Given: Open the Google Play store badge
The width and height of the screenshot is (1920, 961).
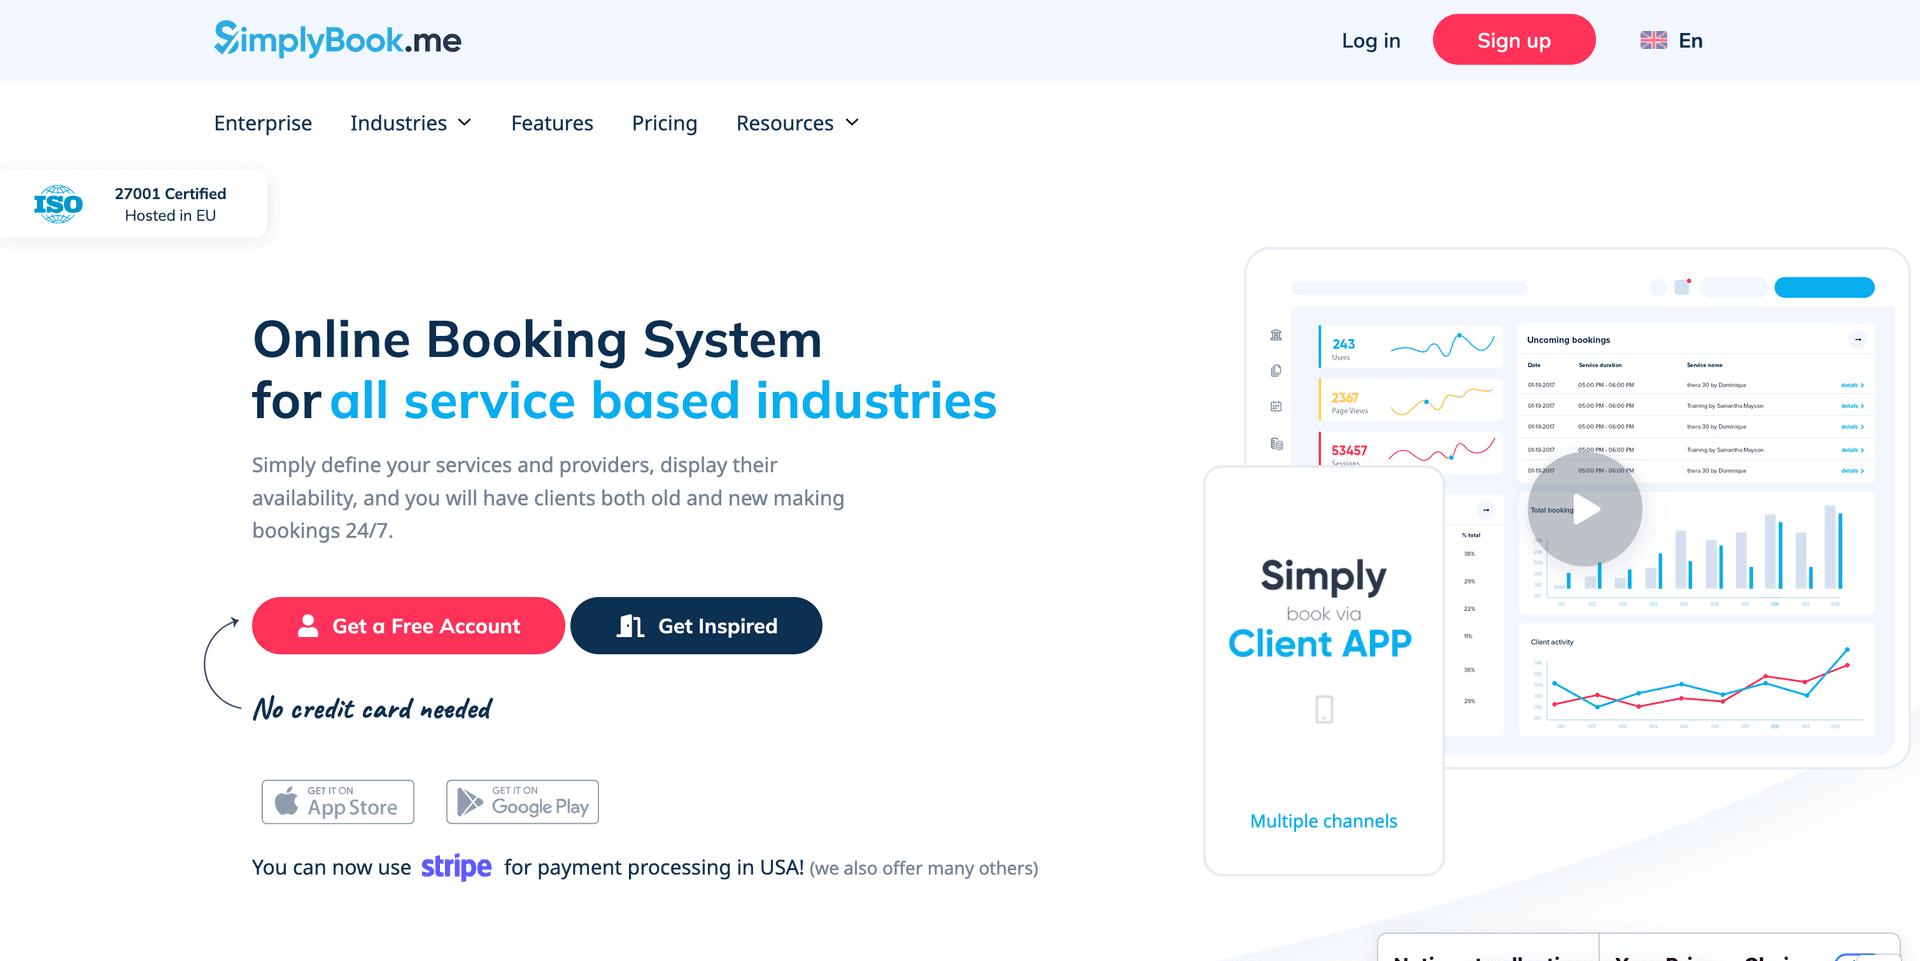Looking at the screenshot, I should 522,802.
